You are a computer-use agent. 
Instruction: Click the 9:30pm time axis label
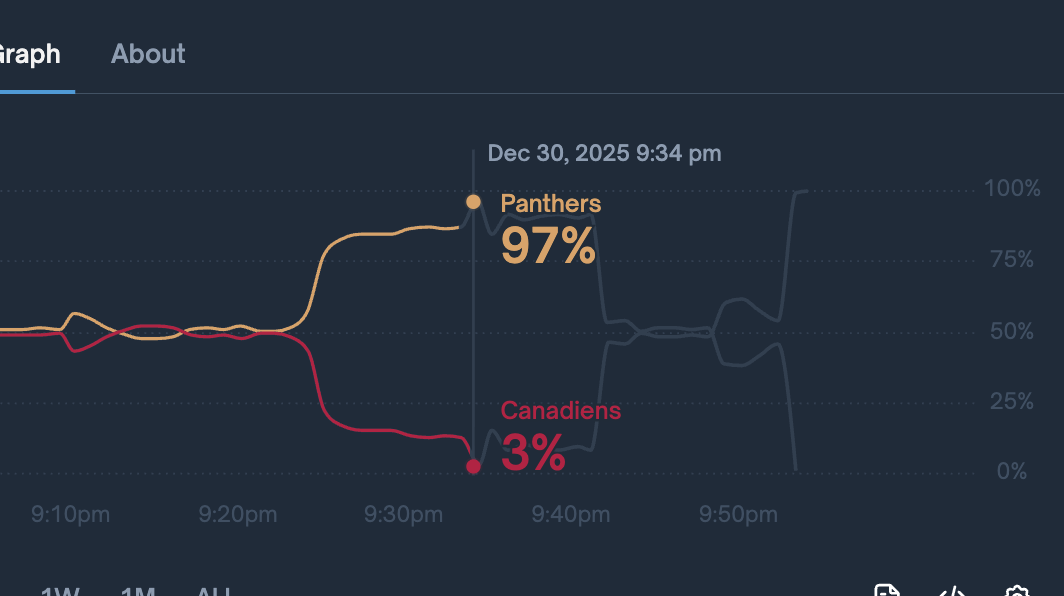pyautogui.click(x=404, y=515)
